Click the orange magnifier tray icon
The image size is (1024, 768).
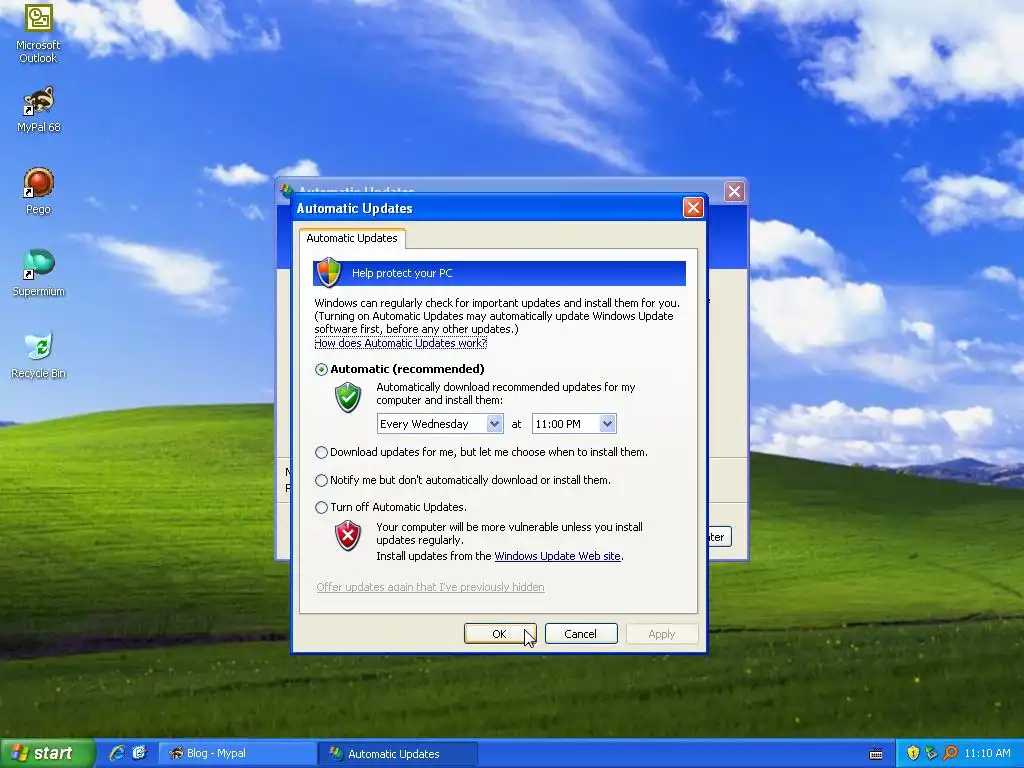(950, 753)
